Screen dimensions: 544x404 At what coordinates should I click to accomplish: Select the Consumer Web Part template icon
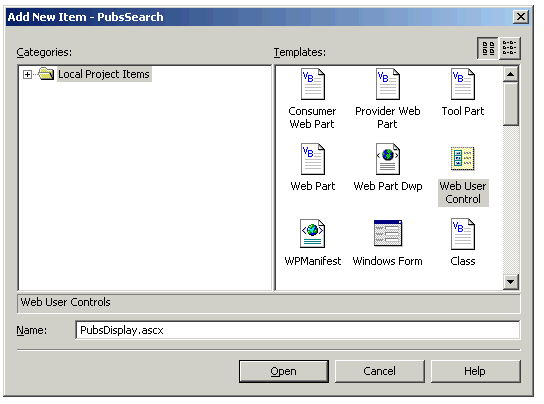(313, 84)
